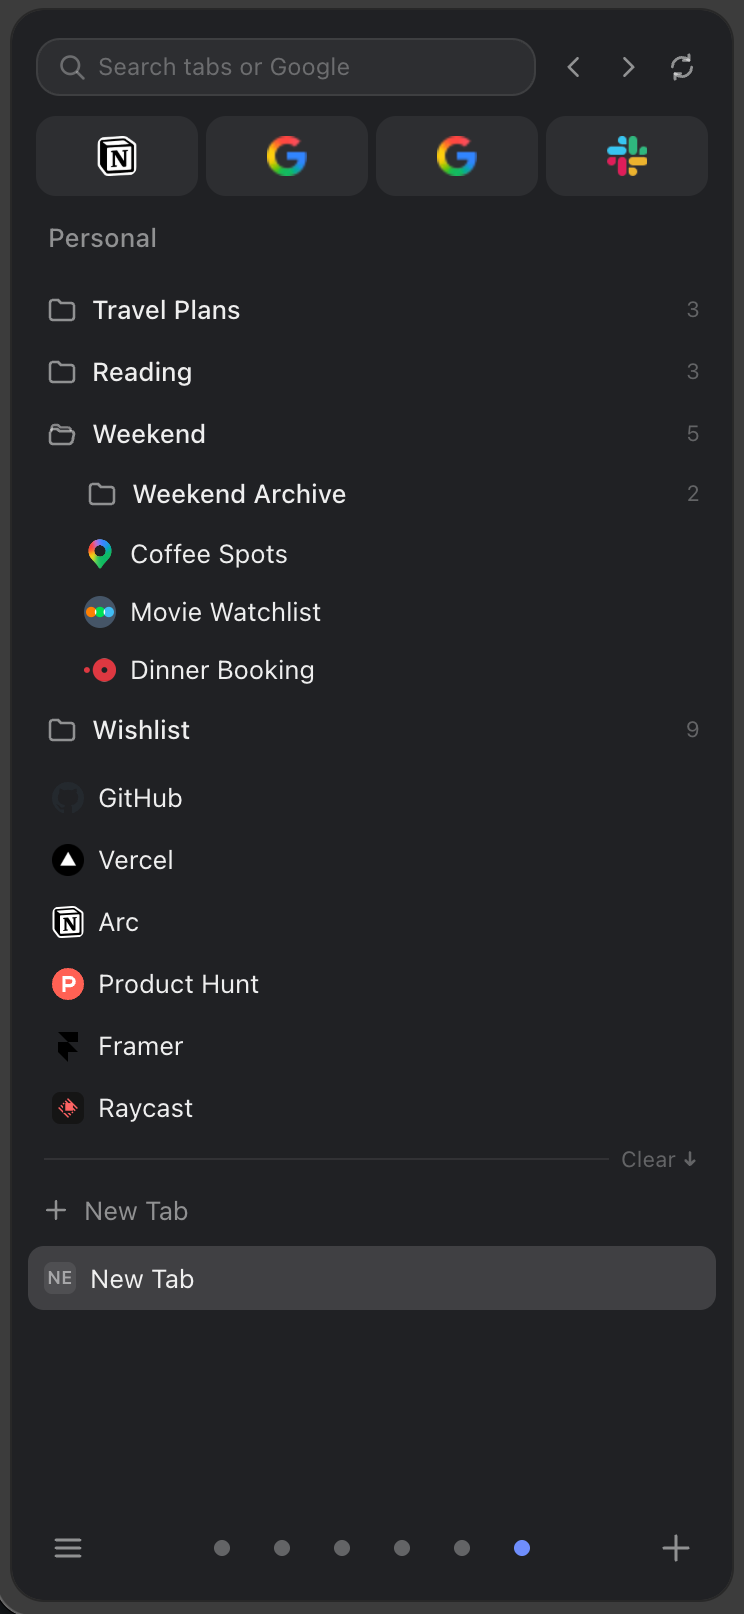Open the GitHub tab in the sidebar
744x1614 pixels.
point(140,797)
